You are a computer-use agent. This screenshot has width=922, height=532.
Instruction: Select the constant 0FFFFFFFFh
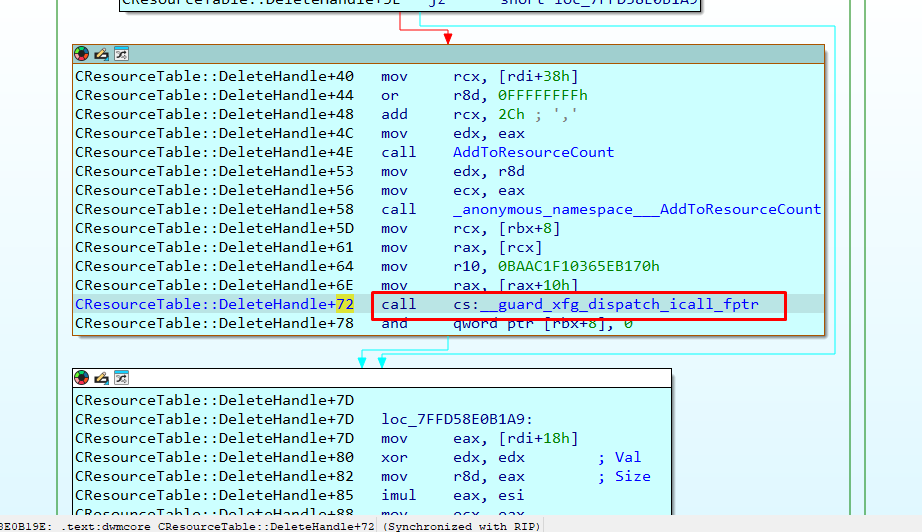(x=543, y=95)
